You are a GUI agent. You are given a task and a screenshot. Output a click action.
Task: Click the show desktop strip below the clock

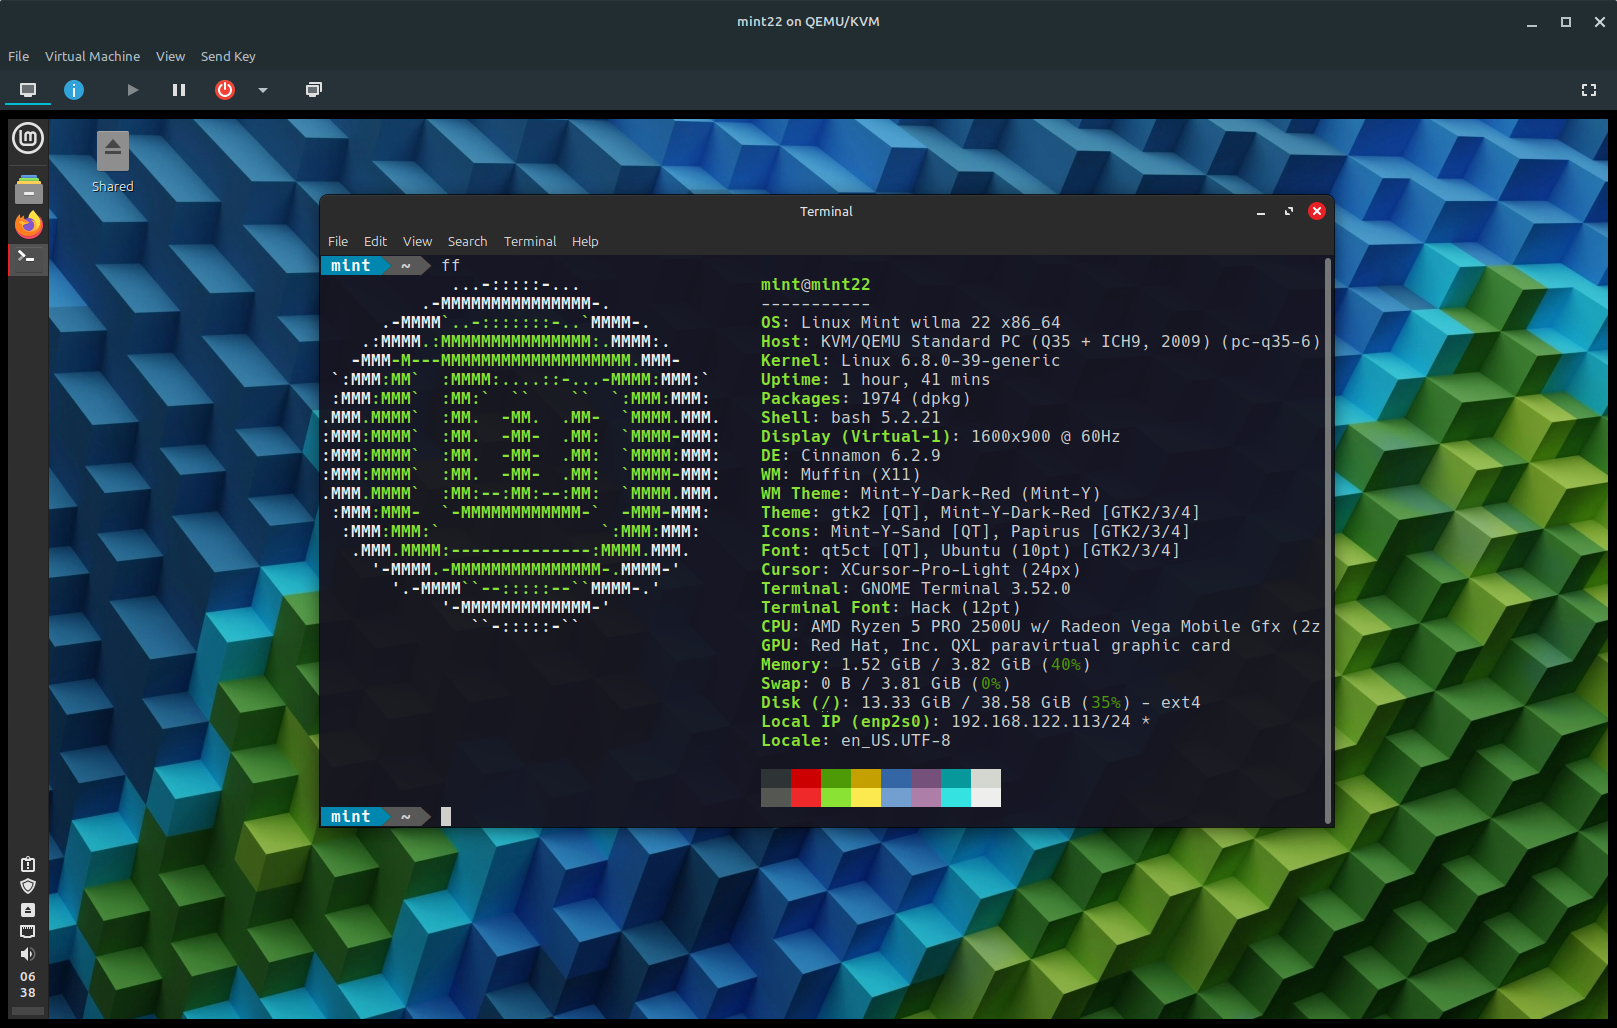coord(28,1012)
